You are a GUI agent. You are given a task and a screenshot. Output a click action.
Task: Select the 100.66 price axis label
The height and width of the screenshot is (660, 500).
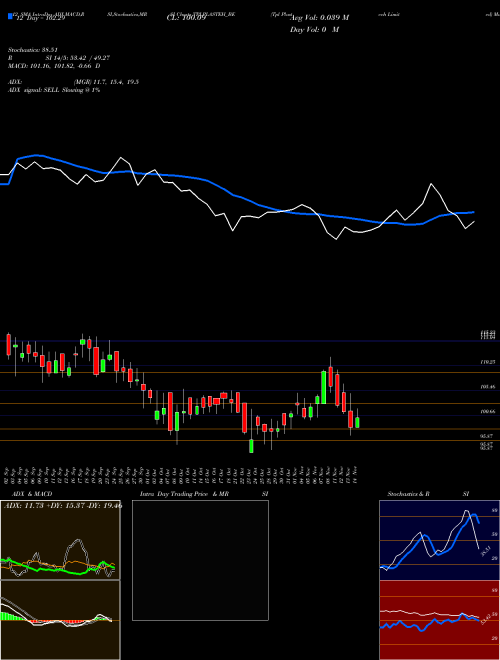tap(488, 411)
